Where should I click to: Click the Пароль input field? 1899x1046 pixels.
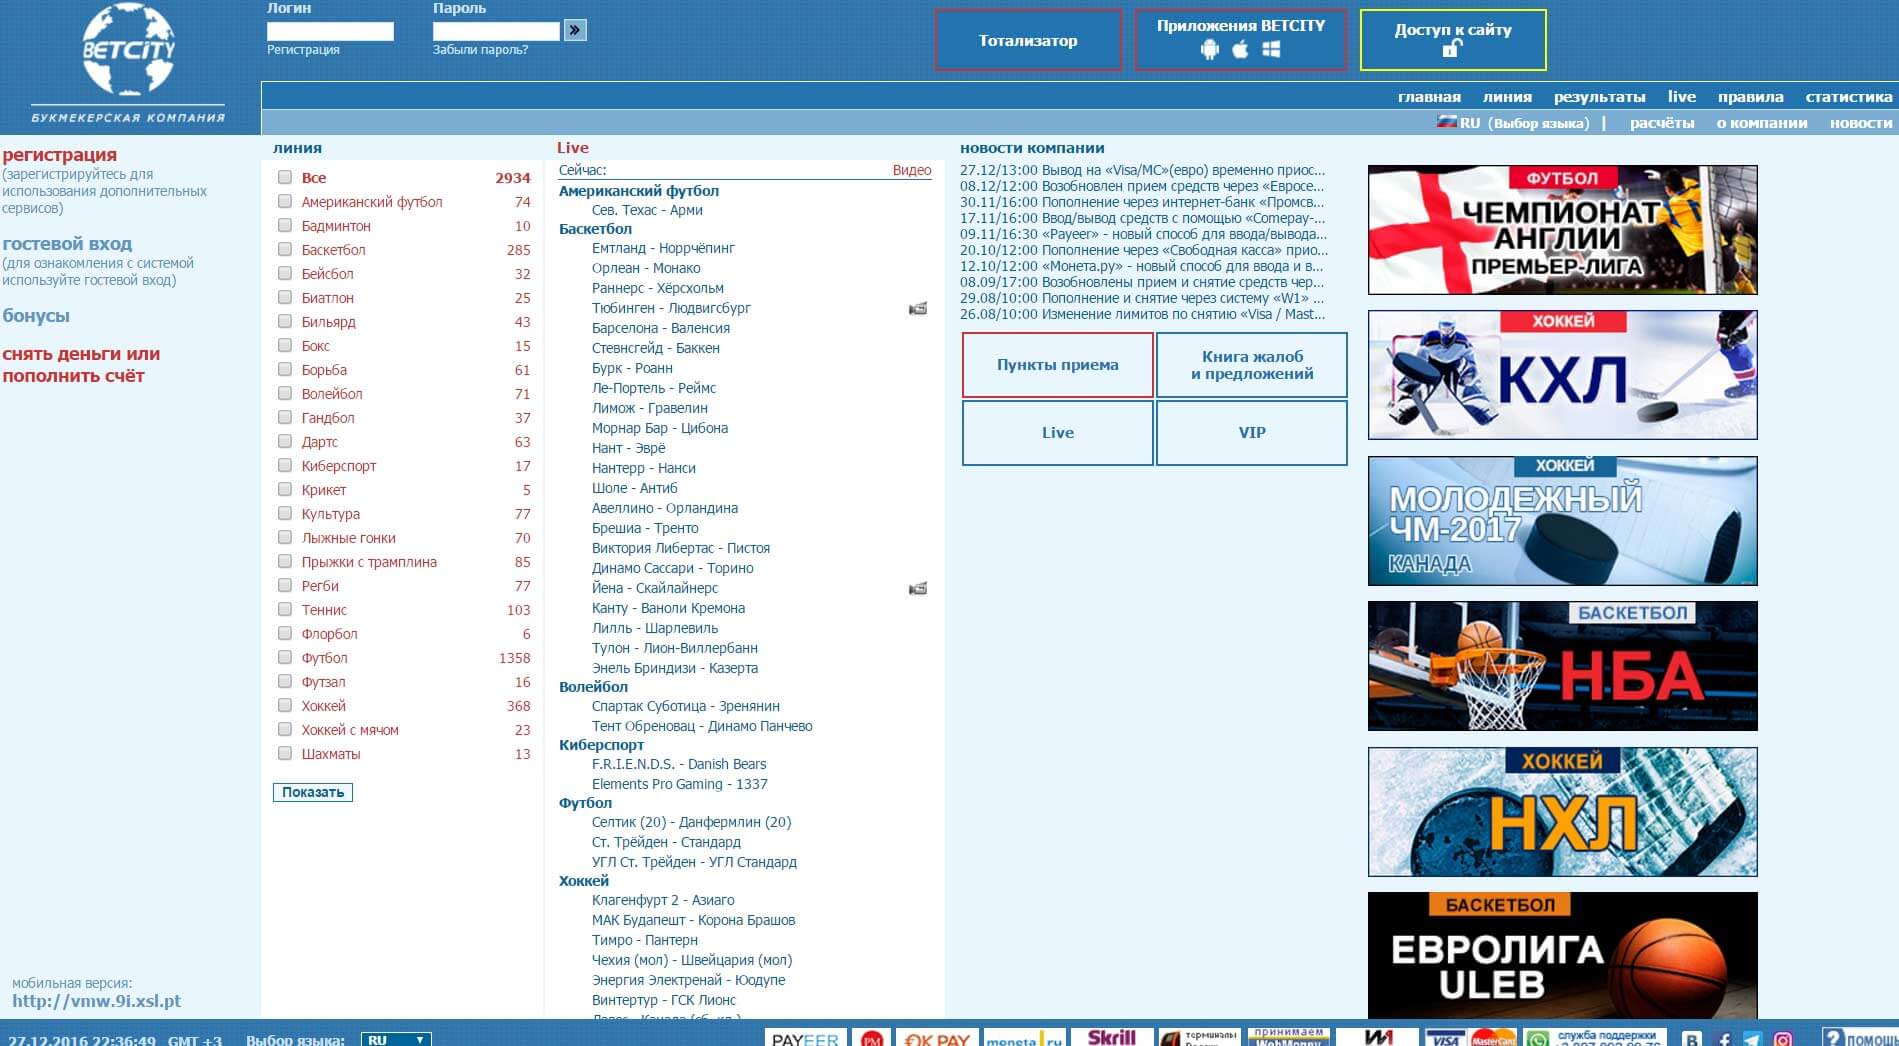[x=496, y=31]
